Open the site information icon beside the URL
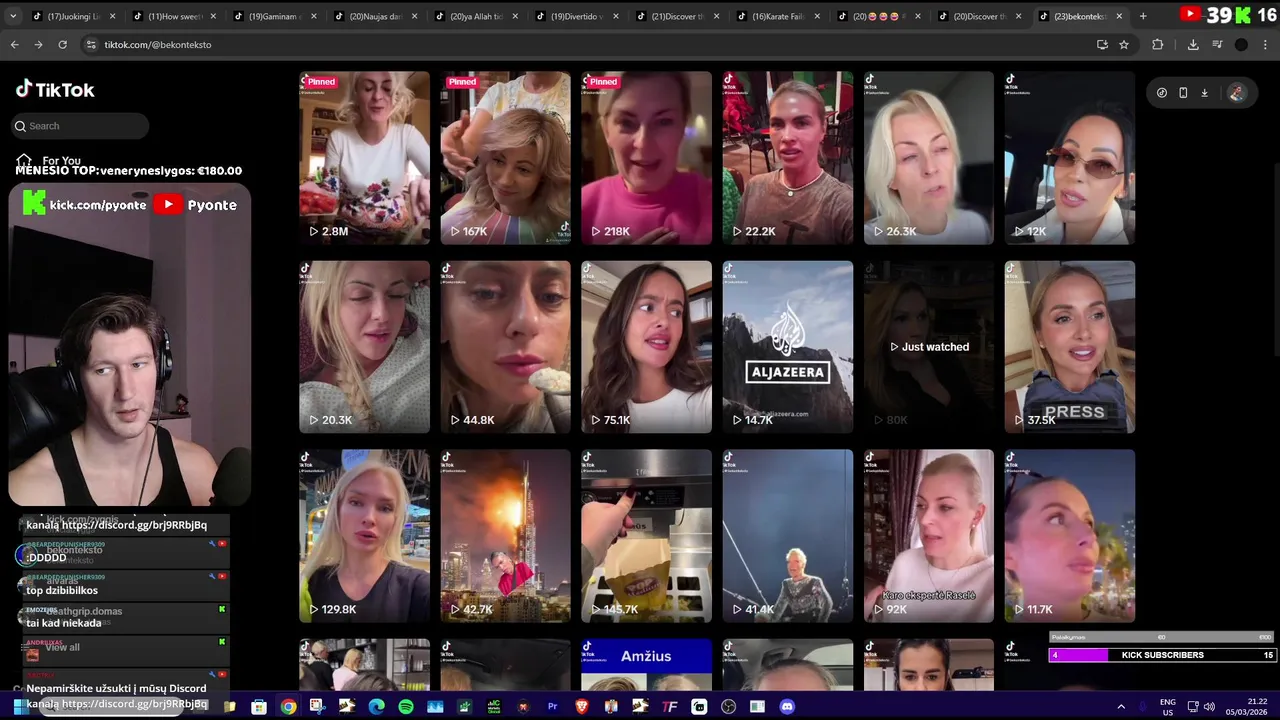Viewport: 1280px width, 720px height. point(91,45)
